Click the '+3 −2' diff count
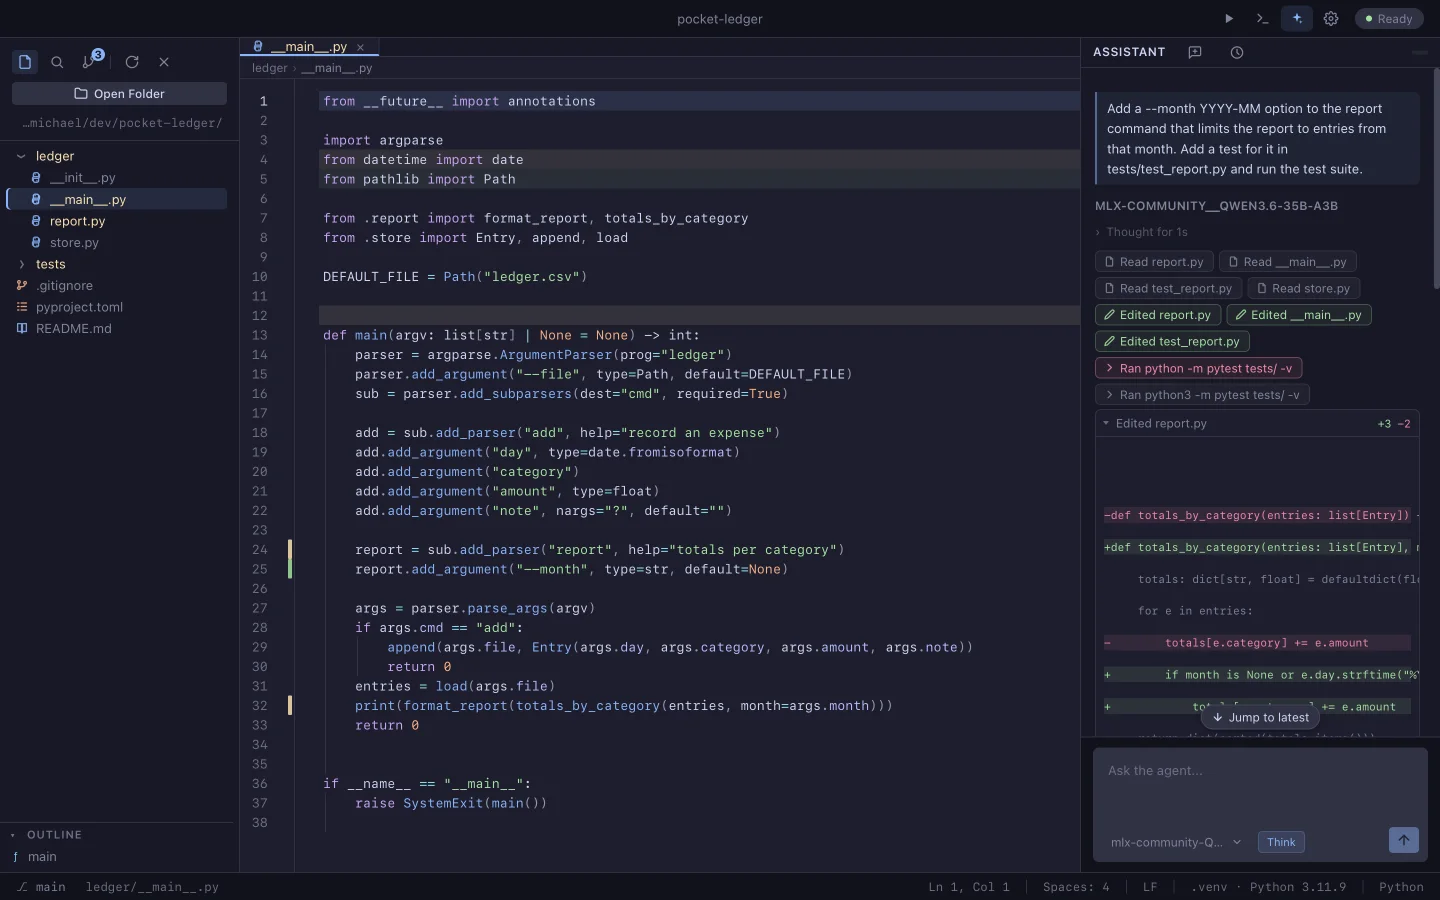The height and width of the screenshot is (900, 1440). click(x=1394, y=424)
